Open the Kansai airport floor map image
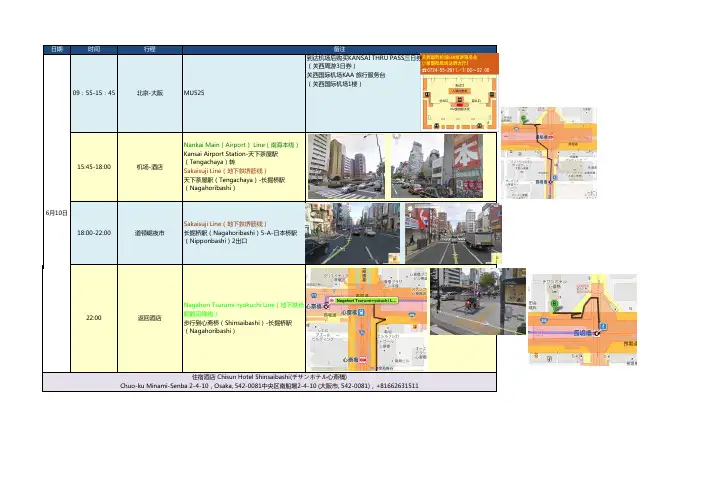 coord(459,91)
